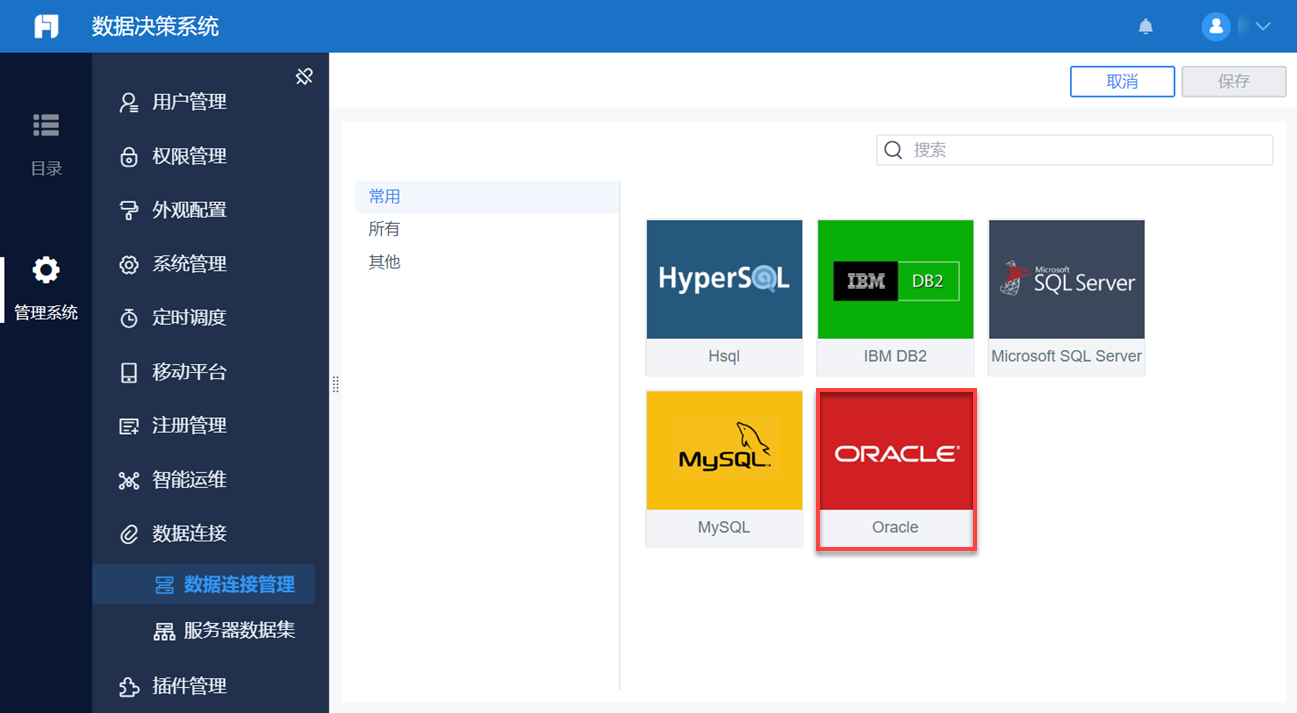Click the Oracle label under logo
Image resolution: width=1297 pixels, height=713 pixels.
tap(895, 527)
